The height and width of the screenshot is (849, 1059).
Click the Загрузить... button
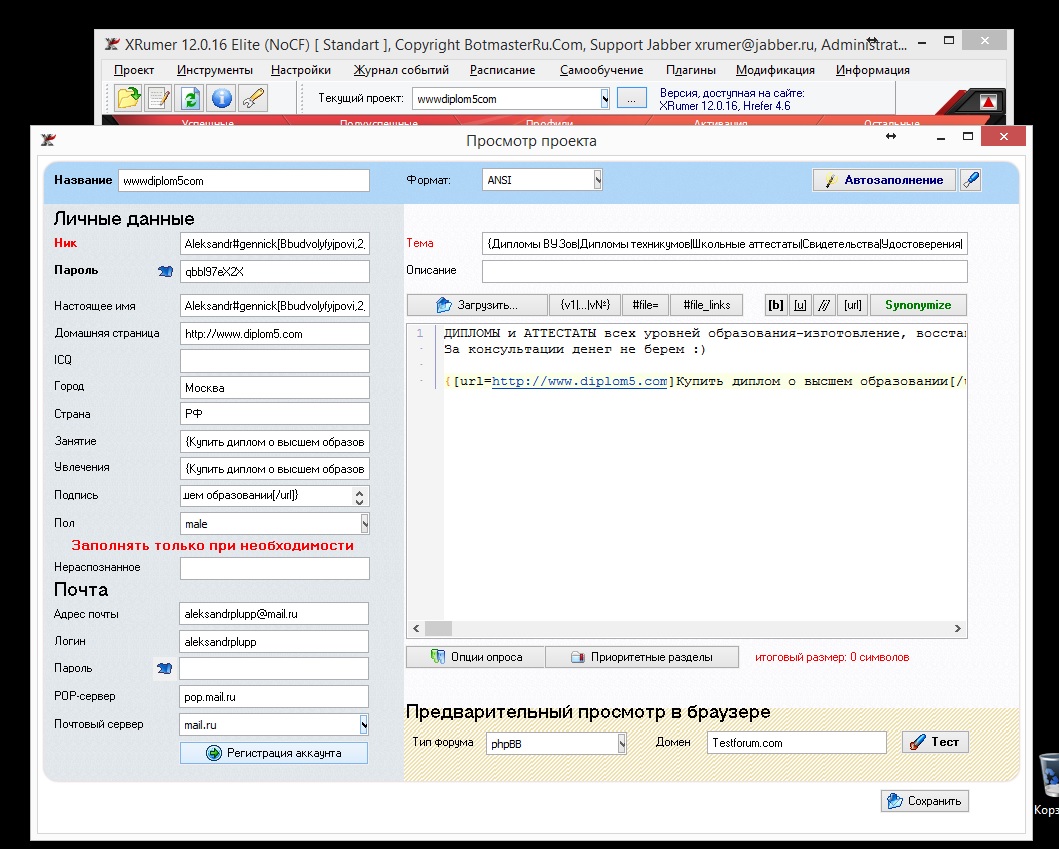coord(477,305)
